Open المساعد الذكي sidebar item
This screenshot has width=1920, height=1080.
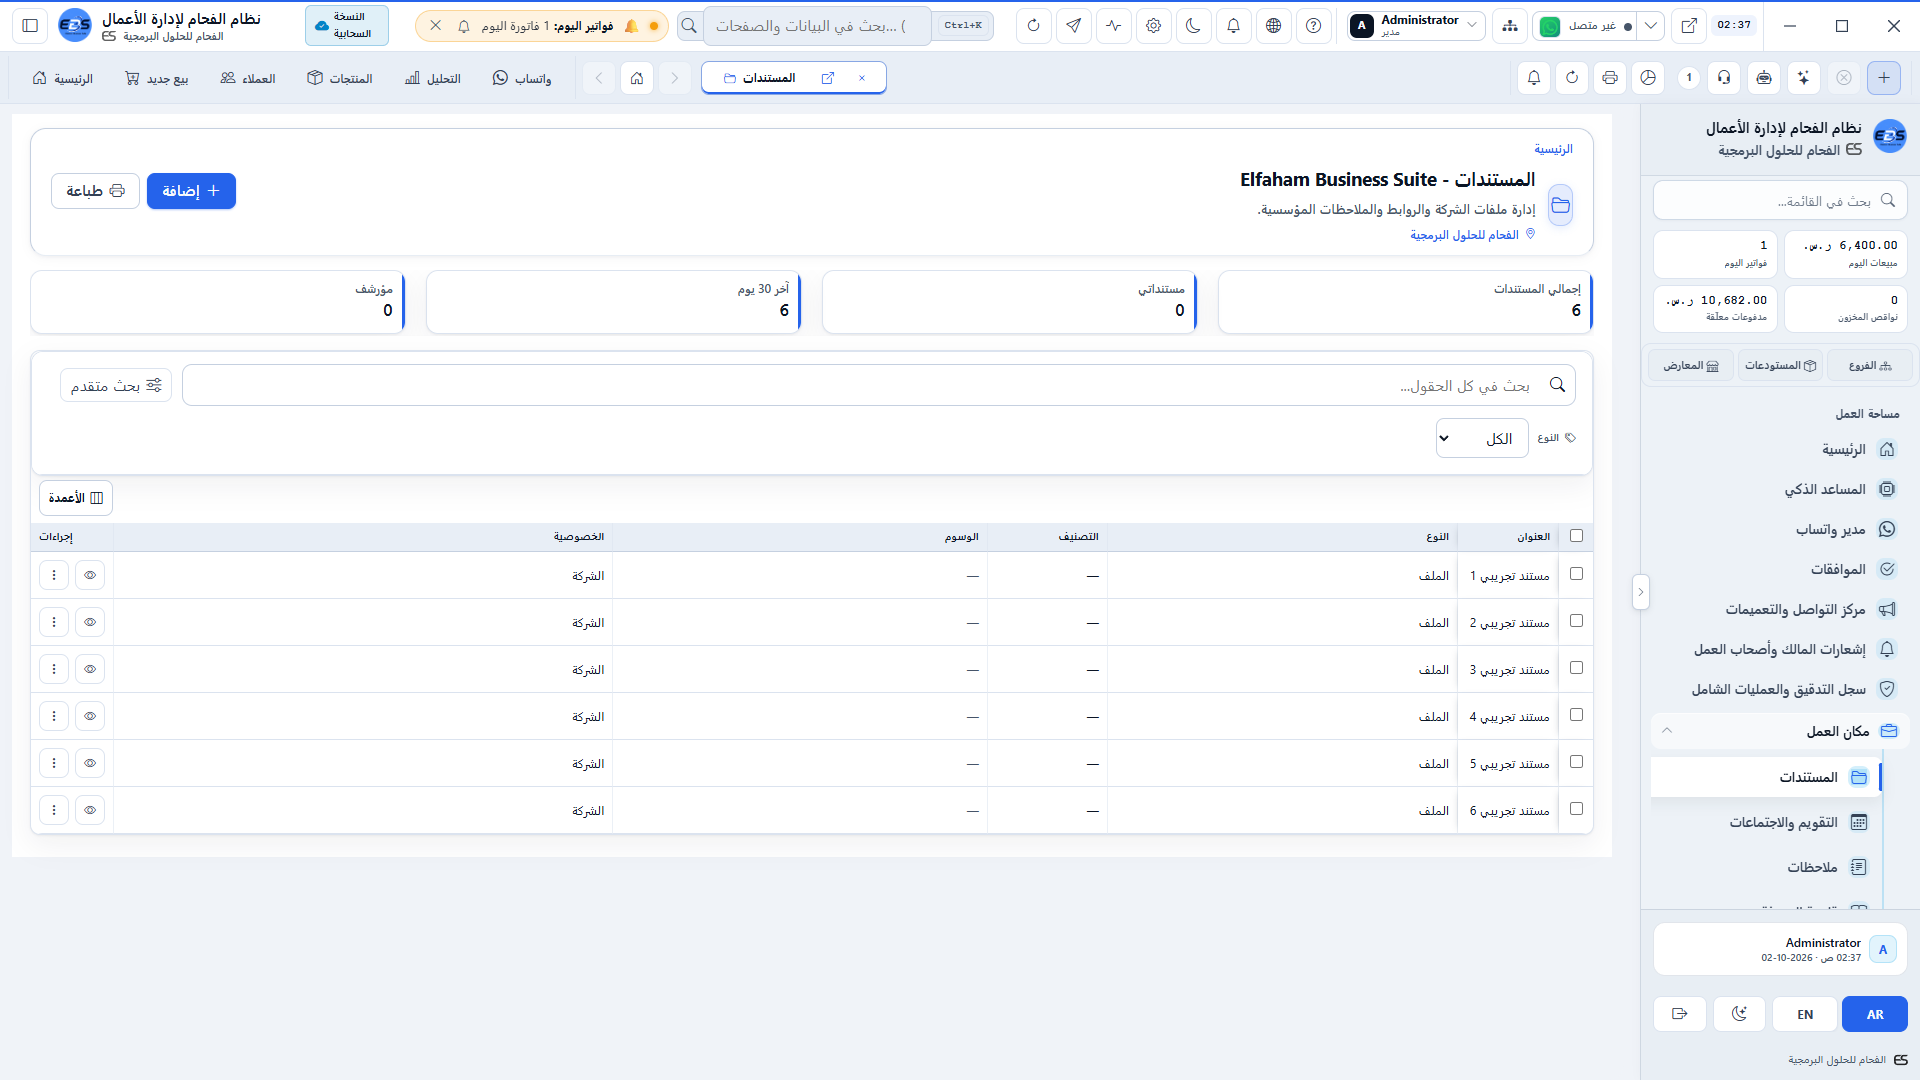point(1780,489)
